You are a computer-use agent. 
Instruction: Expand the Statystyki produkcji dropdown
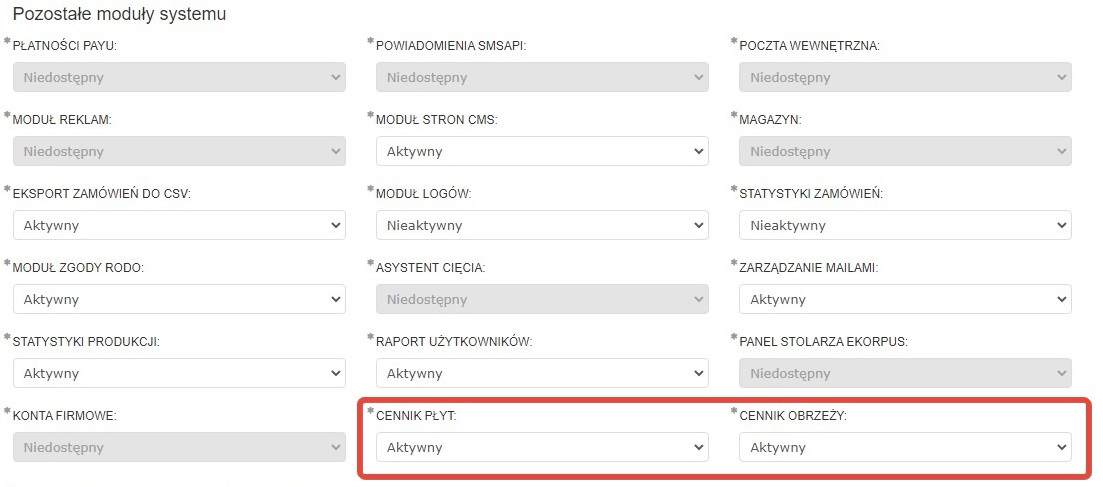[x=179, y=373]
